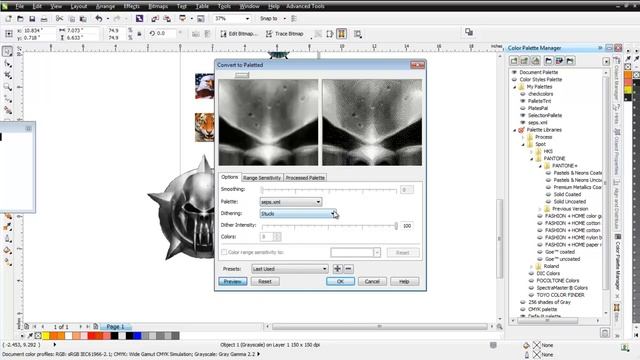The image size is (640, 360).
Task: Click the Reset button beside Preview
Action: (264, 281)
